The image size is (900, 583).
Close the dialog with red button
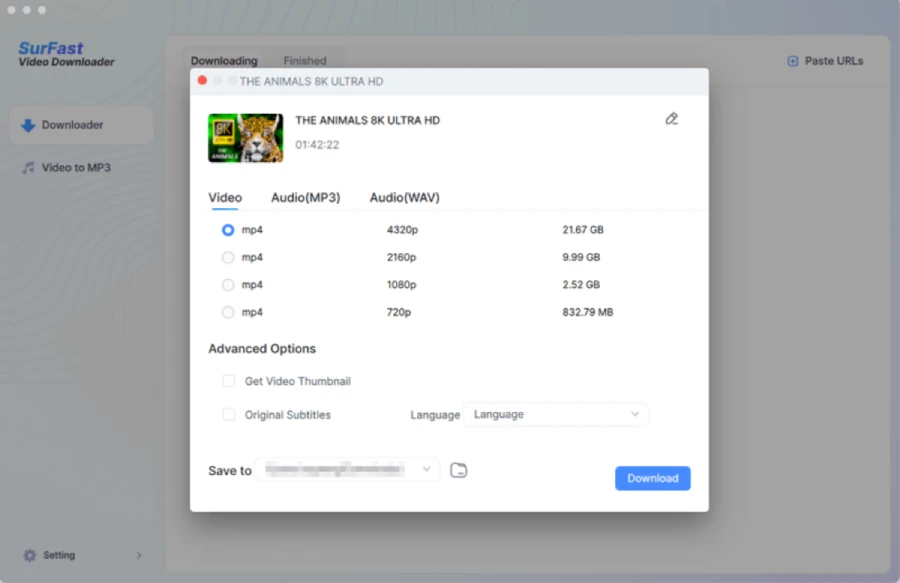pyautogui.click(x=202, y=80)
